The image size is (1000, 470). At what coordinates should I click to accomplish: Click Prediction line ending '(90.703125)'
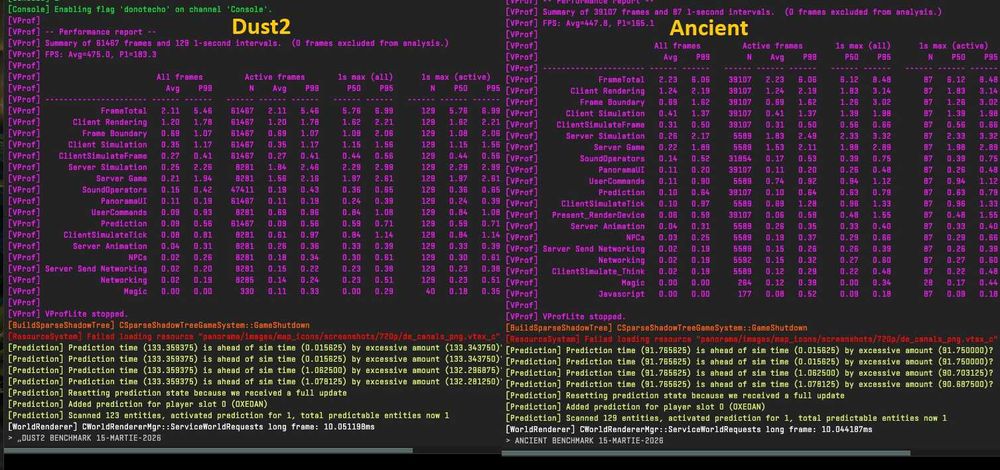pyautogui.click(x=751, y=372)
